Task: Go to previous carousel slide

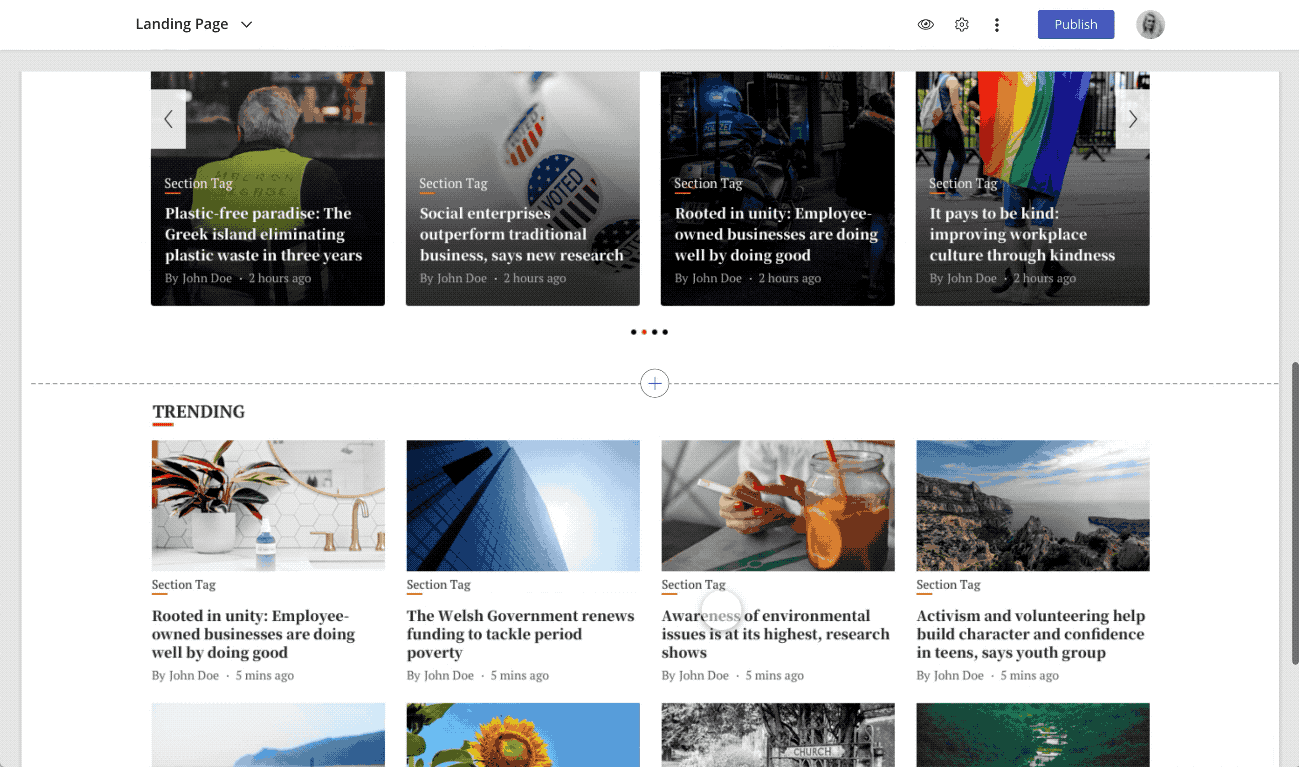Action: [x=168, y=119]
